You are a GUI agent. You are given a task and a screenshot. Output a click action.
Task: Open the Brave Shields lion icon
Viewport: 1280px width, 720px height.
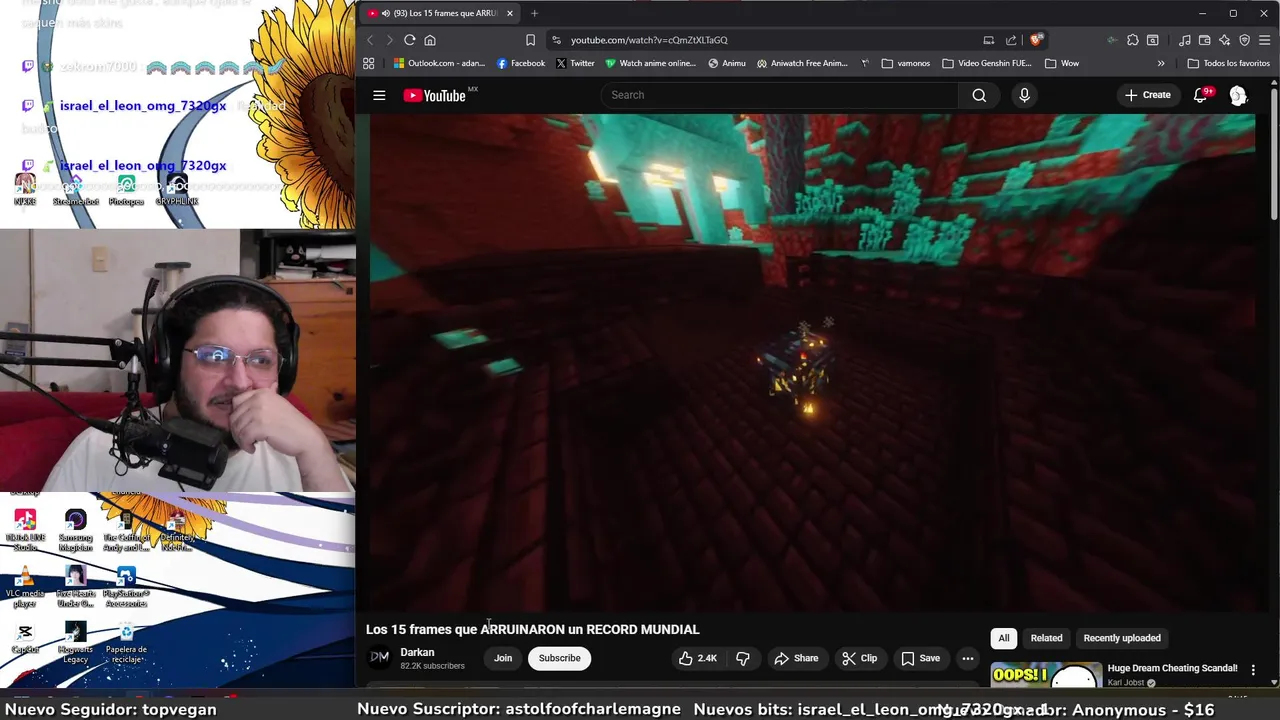(1036, 40)
